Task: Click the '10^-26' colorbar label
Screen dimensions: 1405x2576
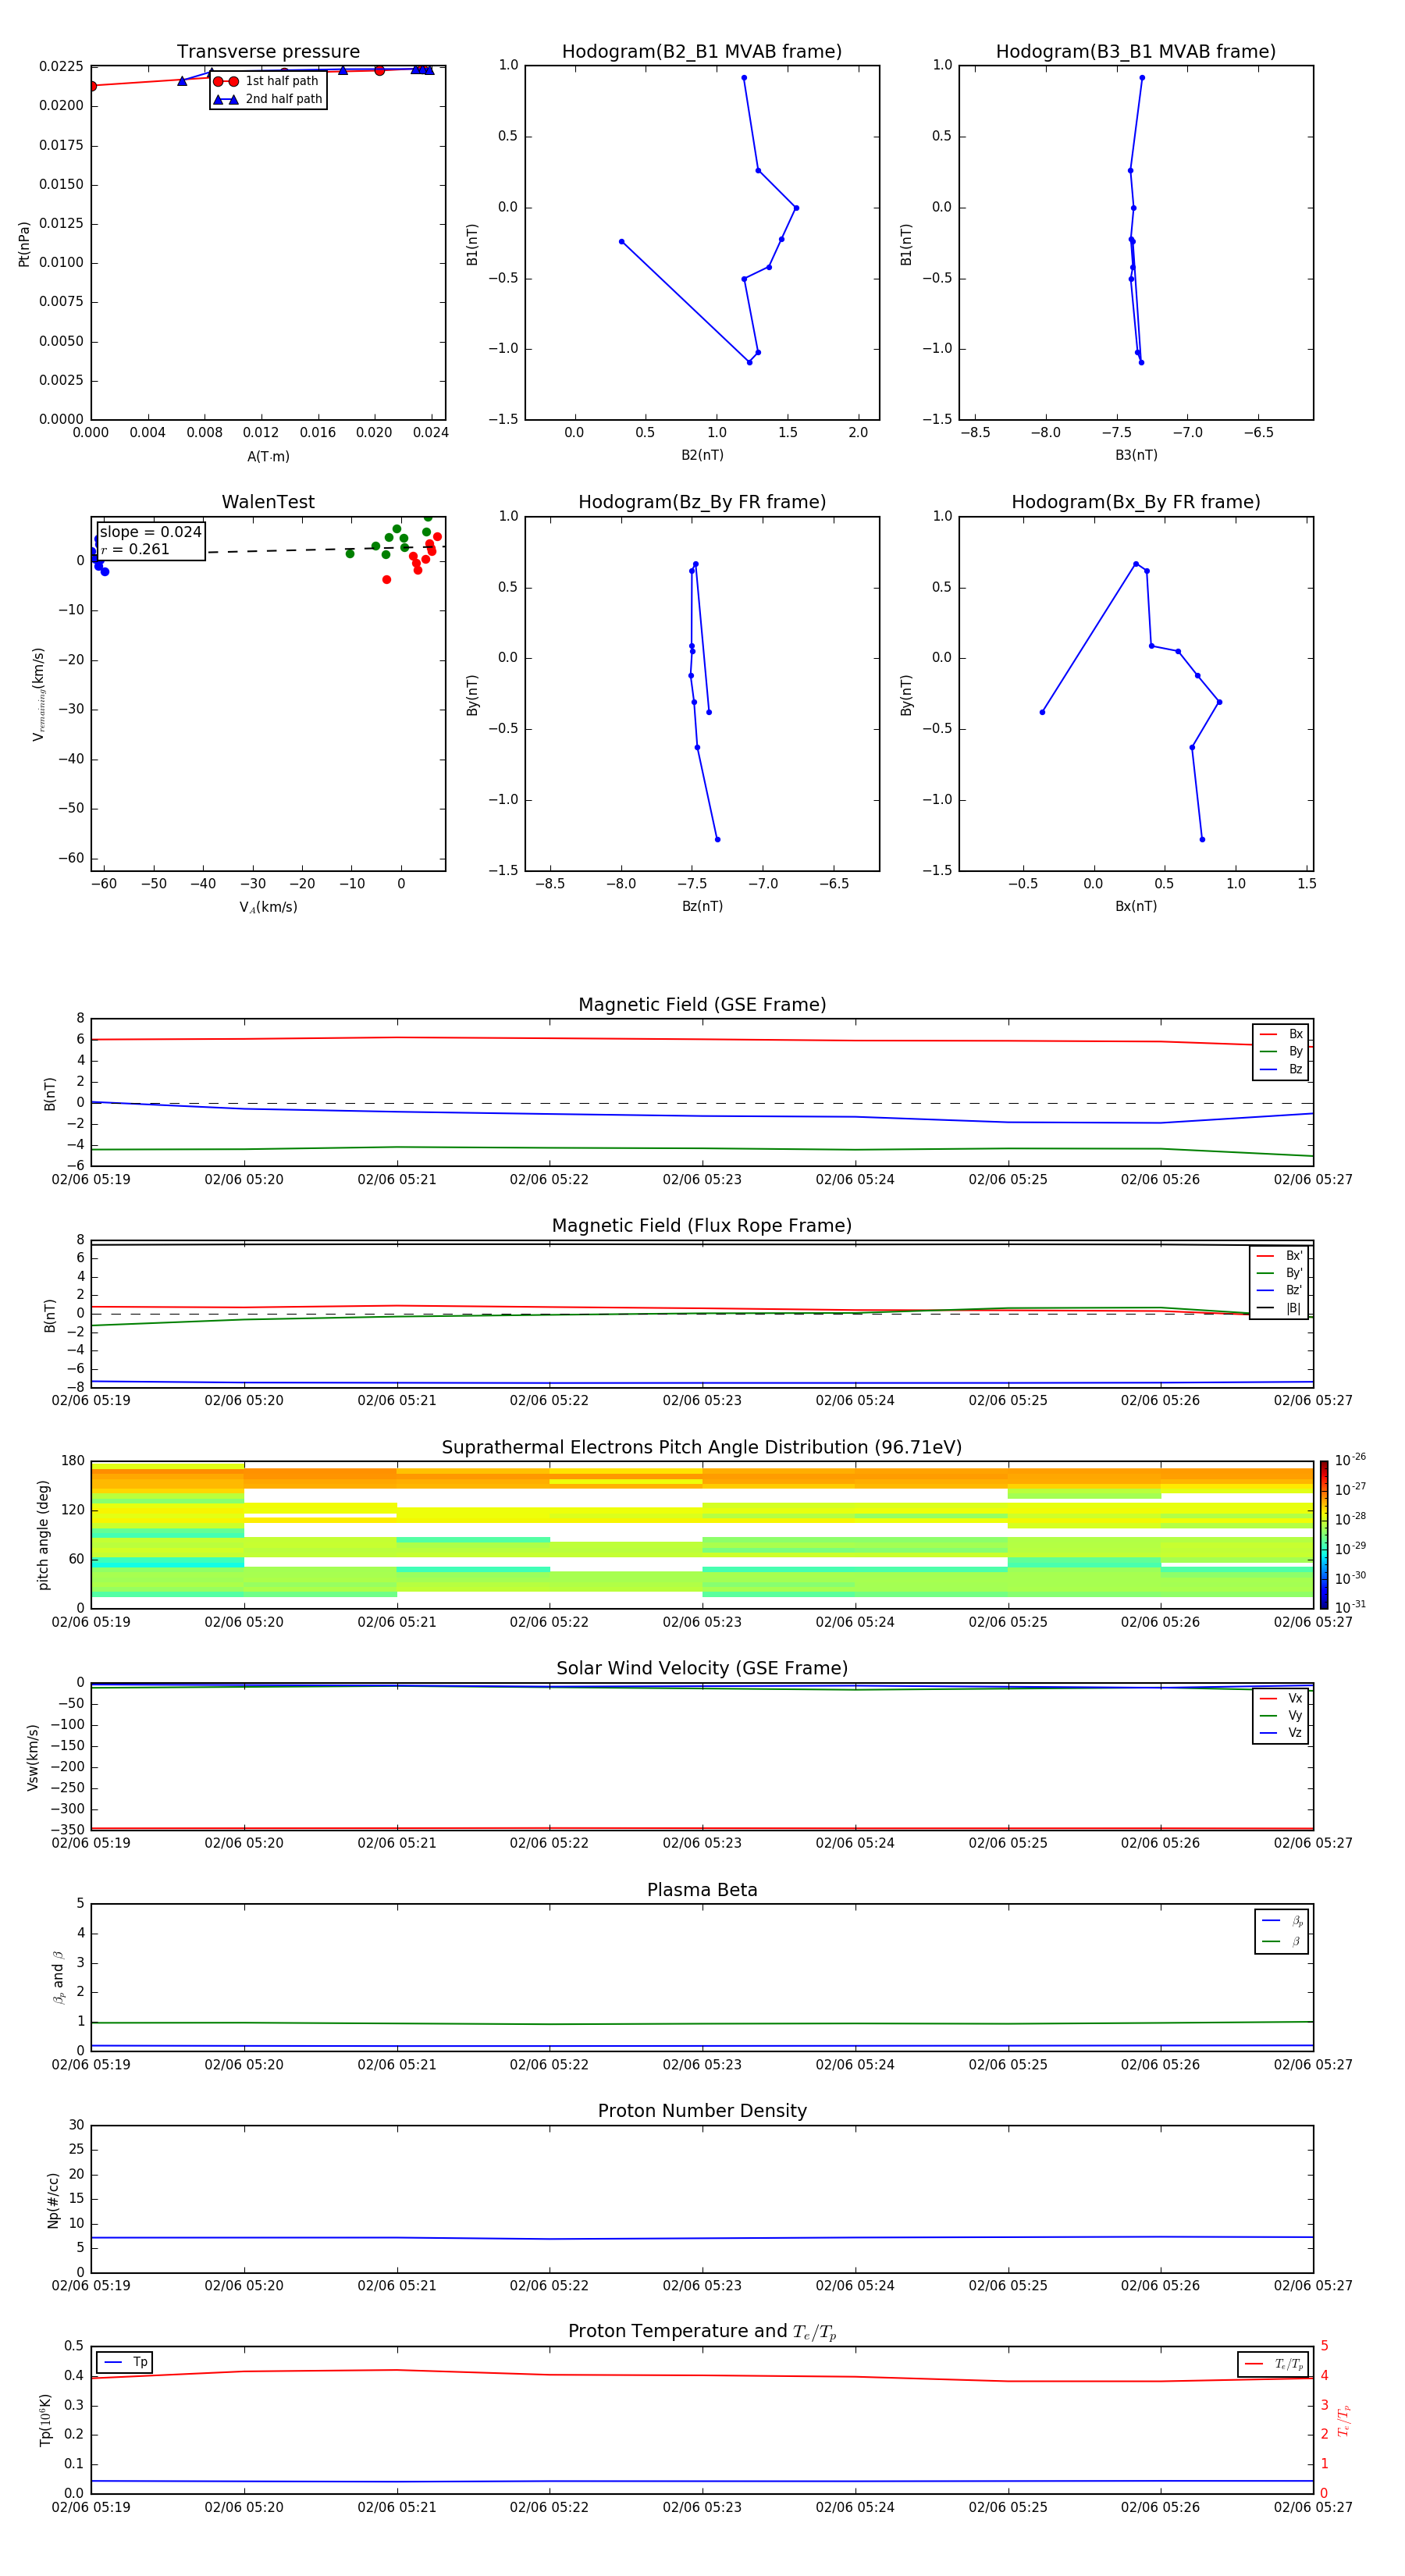Action: [x=1350, y=1460]
